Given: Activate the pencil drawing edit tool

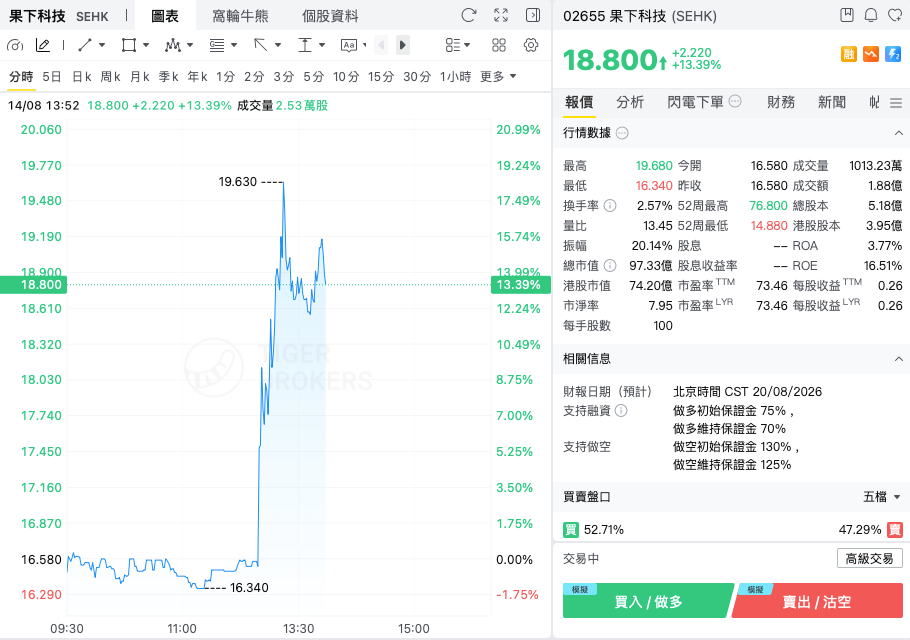Looking at the screenshot, I should point(43,45).
